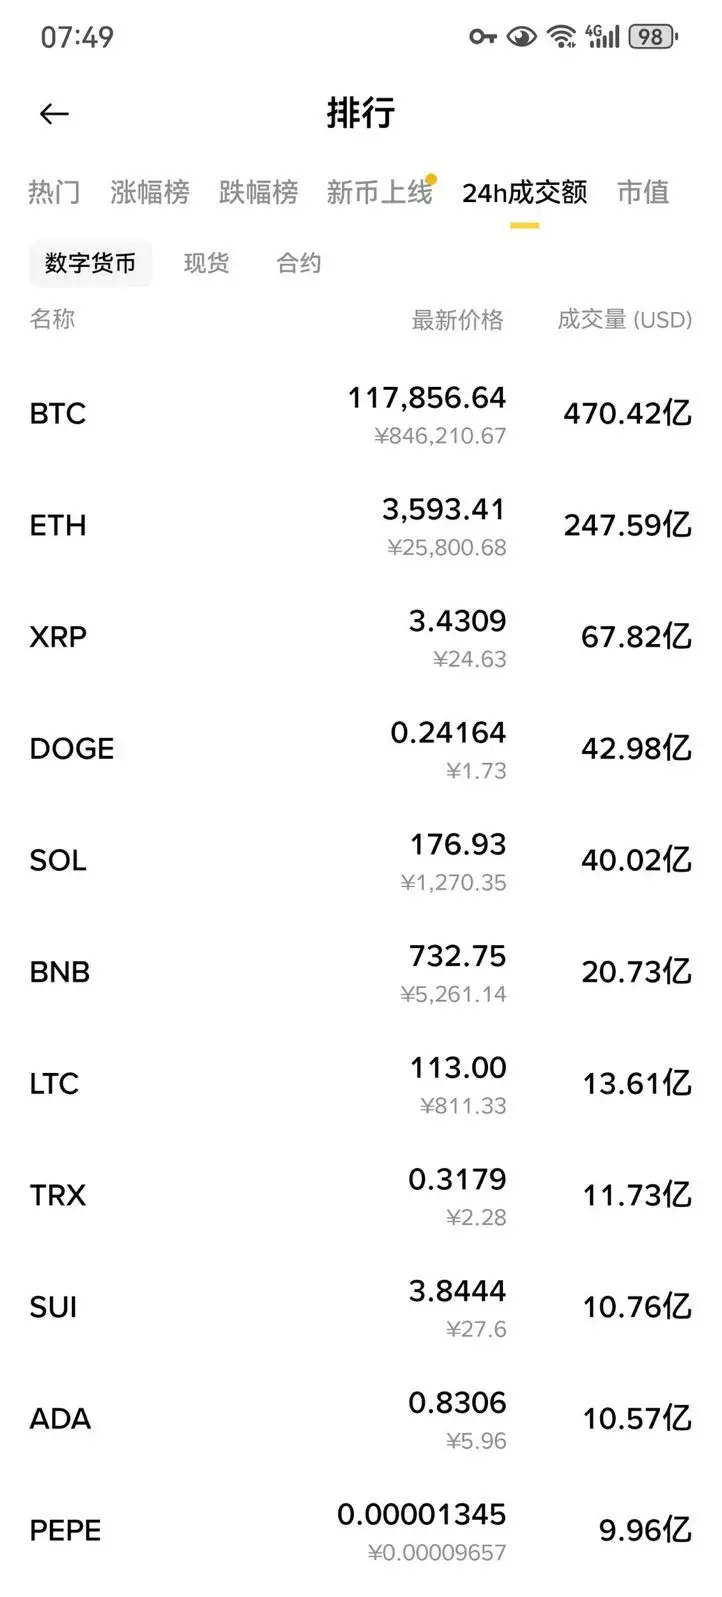Open the PEPE coin entry
The width and height of the screenshot is (722, 1597).
pyautogui.click(x=361, y=1531)
